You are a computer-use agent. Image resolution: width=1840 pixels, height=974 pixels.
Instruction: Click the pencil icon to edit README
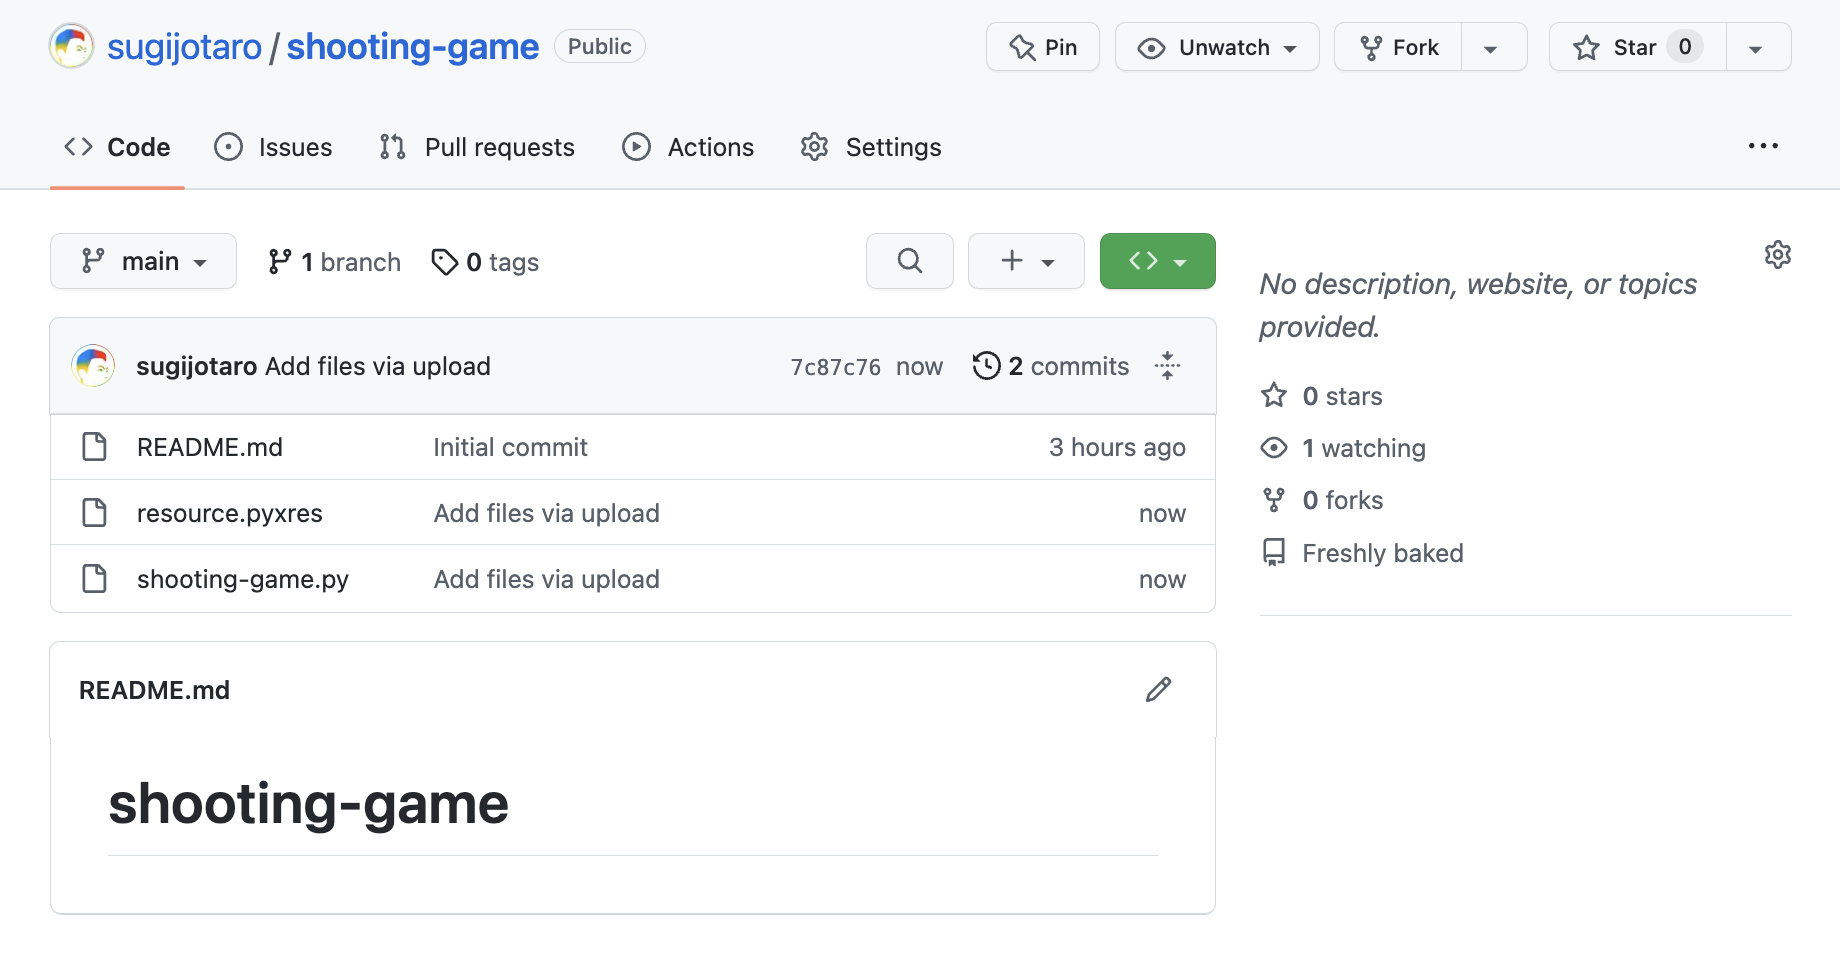tap(1157, 689)
